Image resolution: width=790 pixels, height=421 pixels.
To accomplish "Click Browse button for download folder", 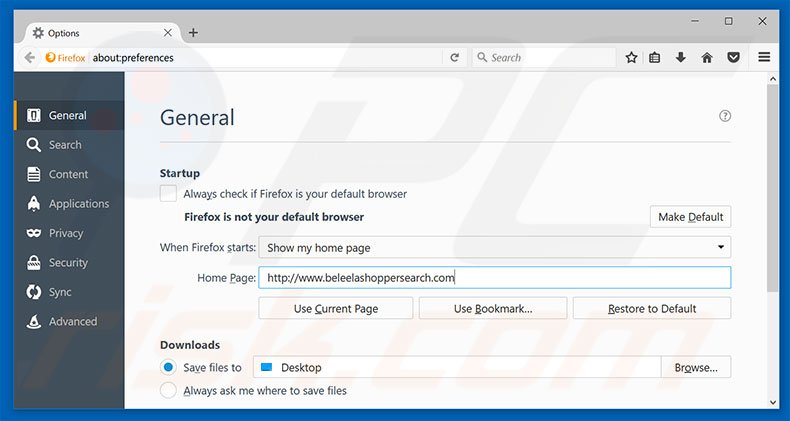I will (x=696, y=368).
